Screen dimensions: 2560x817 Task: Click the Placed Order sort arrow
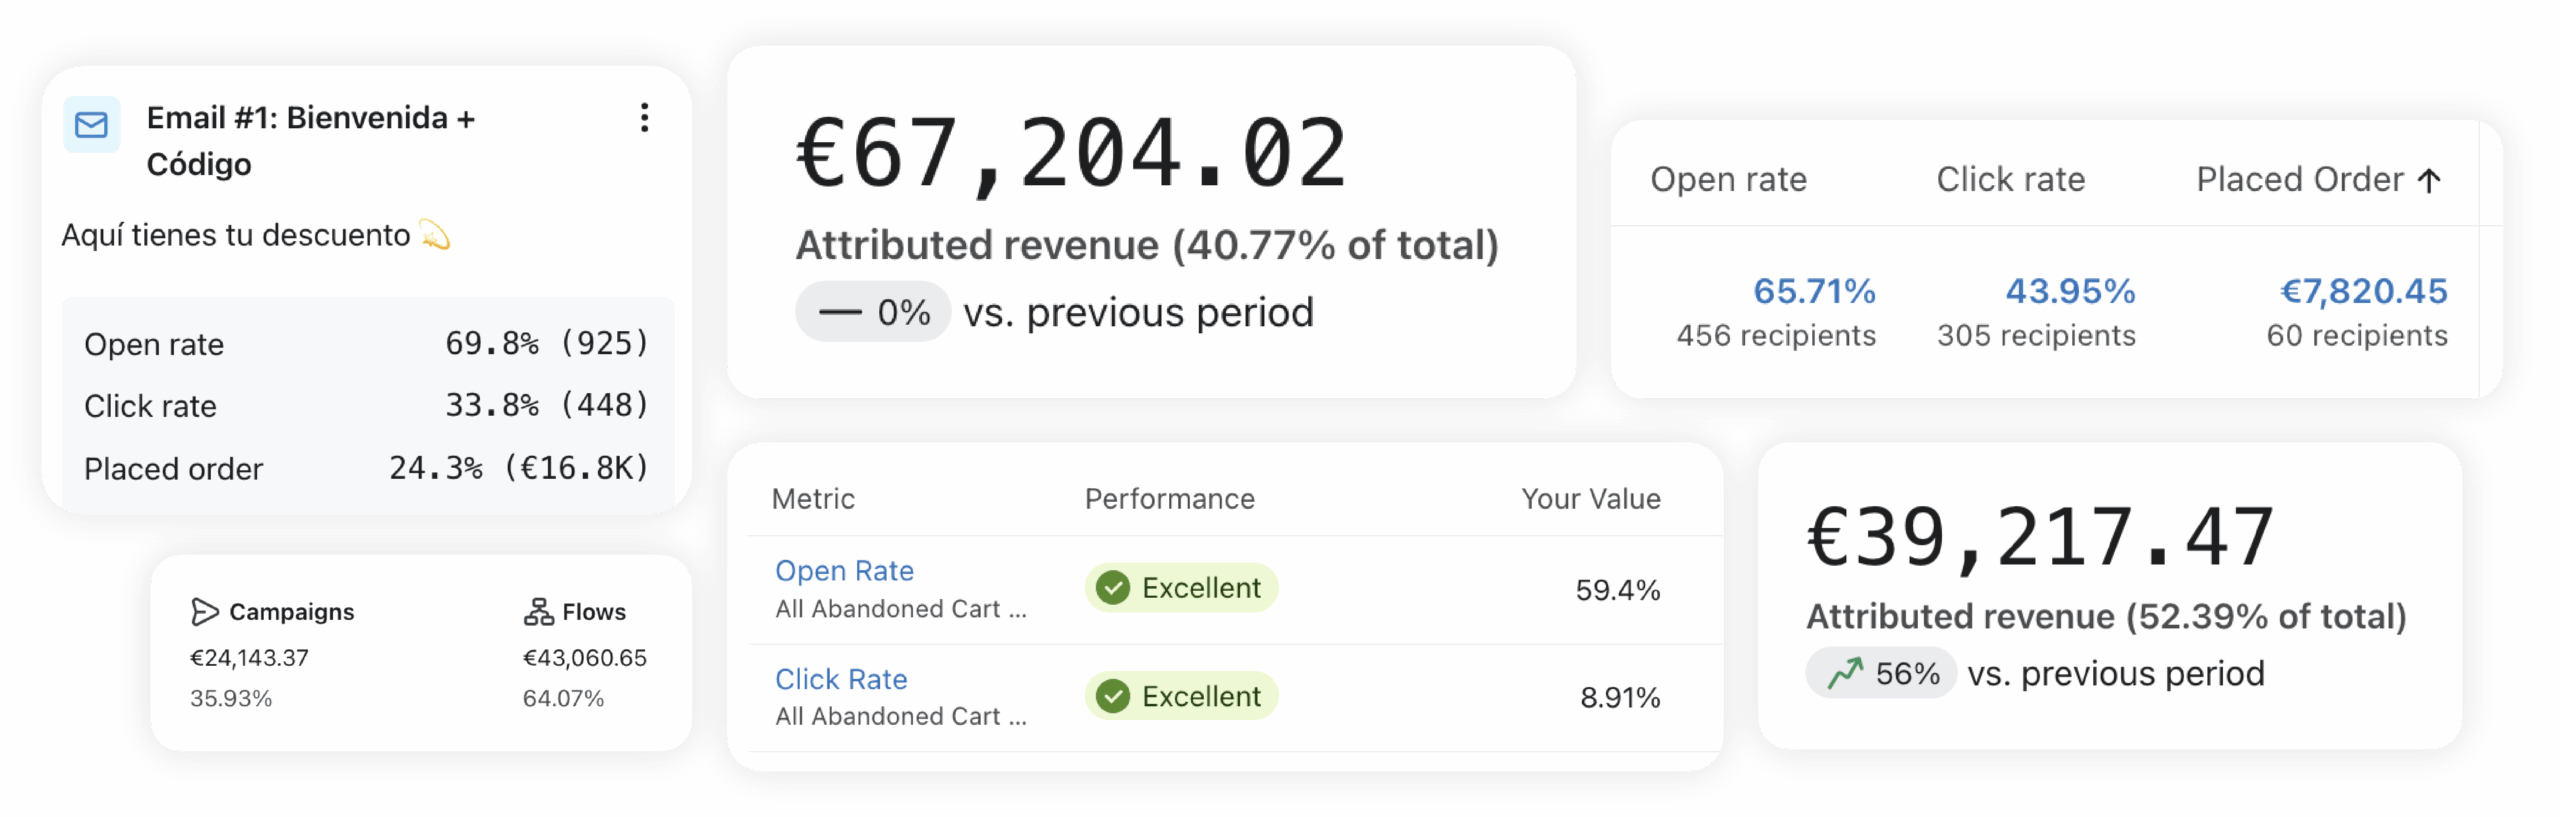(x=2430, y=180)
